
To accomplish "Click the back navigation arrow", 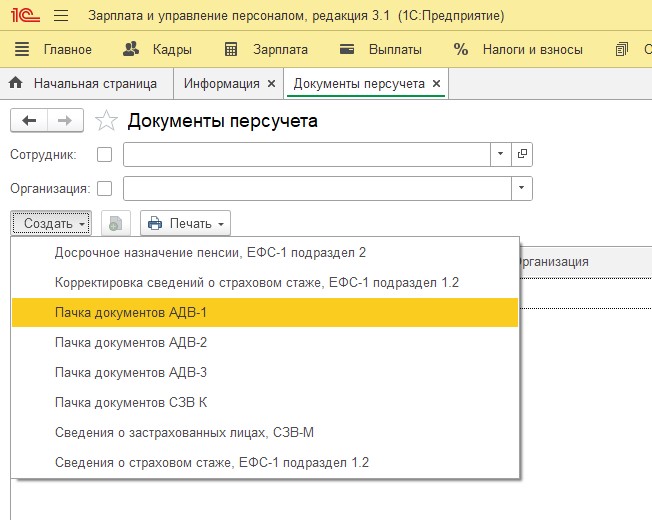I will (x=28, y=121).
